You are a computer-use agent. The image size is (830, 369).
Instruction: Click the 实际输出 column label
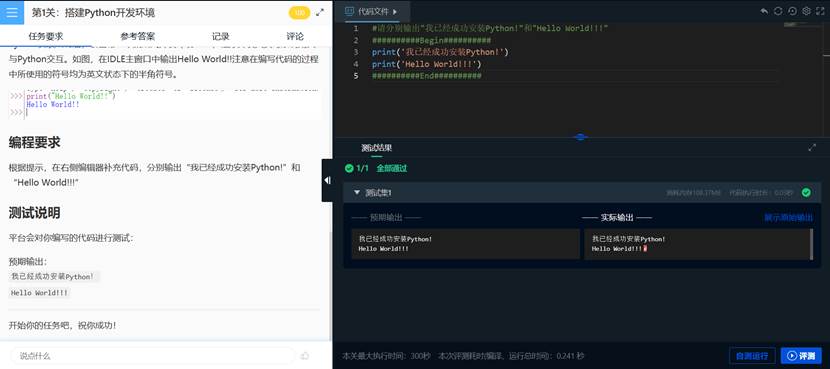point(617,218)
